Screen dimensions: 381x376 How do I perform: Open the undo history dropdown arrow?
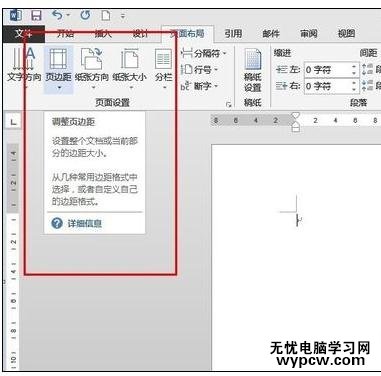(68, 15)
